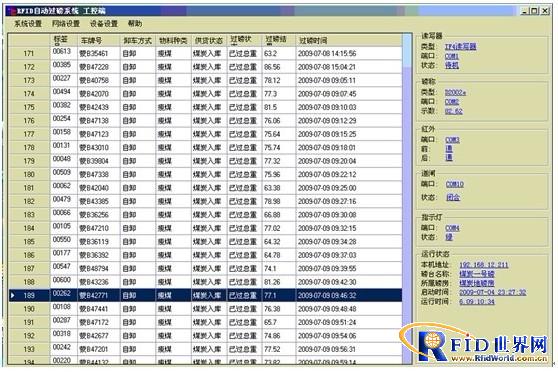Click the startup time 2009-07-04 link

pos(493,292)
